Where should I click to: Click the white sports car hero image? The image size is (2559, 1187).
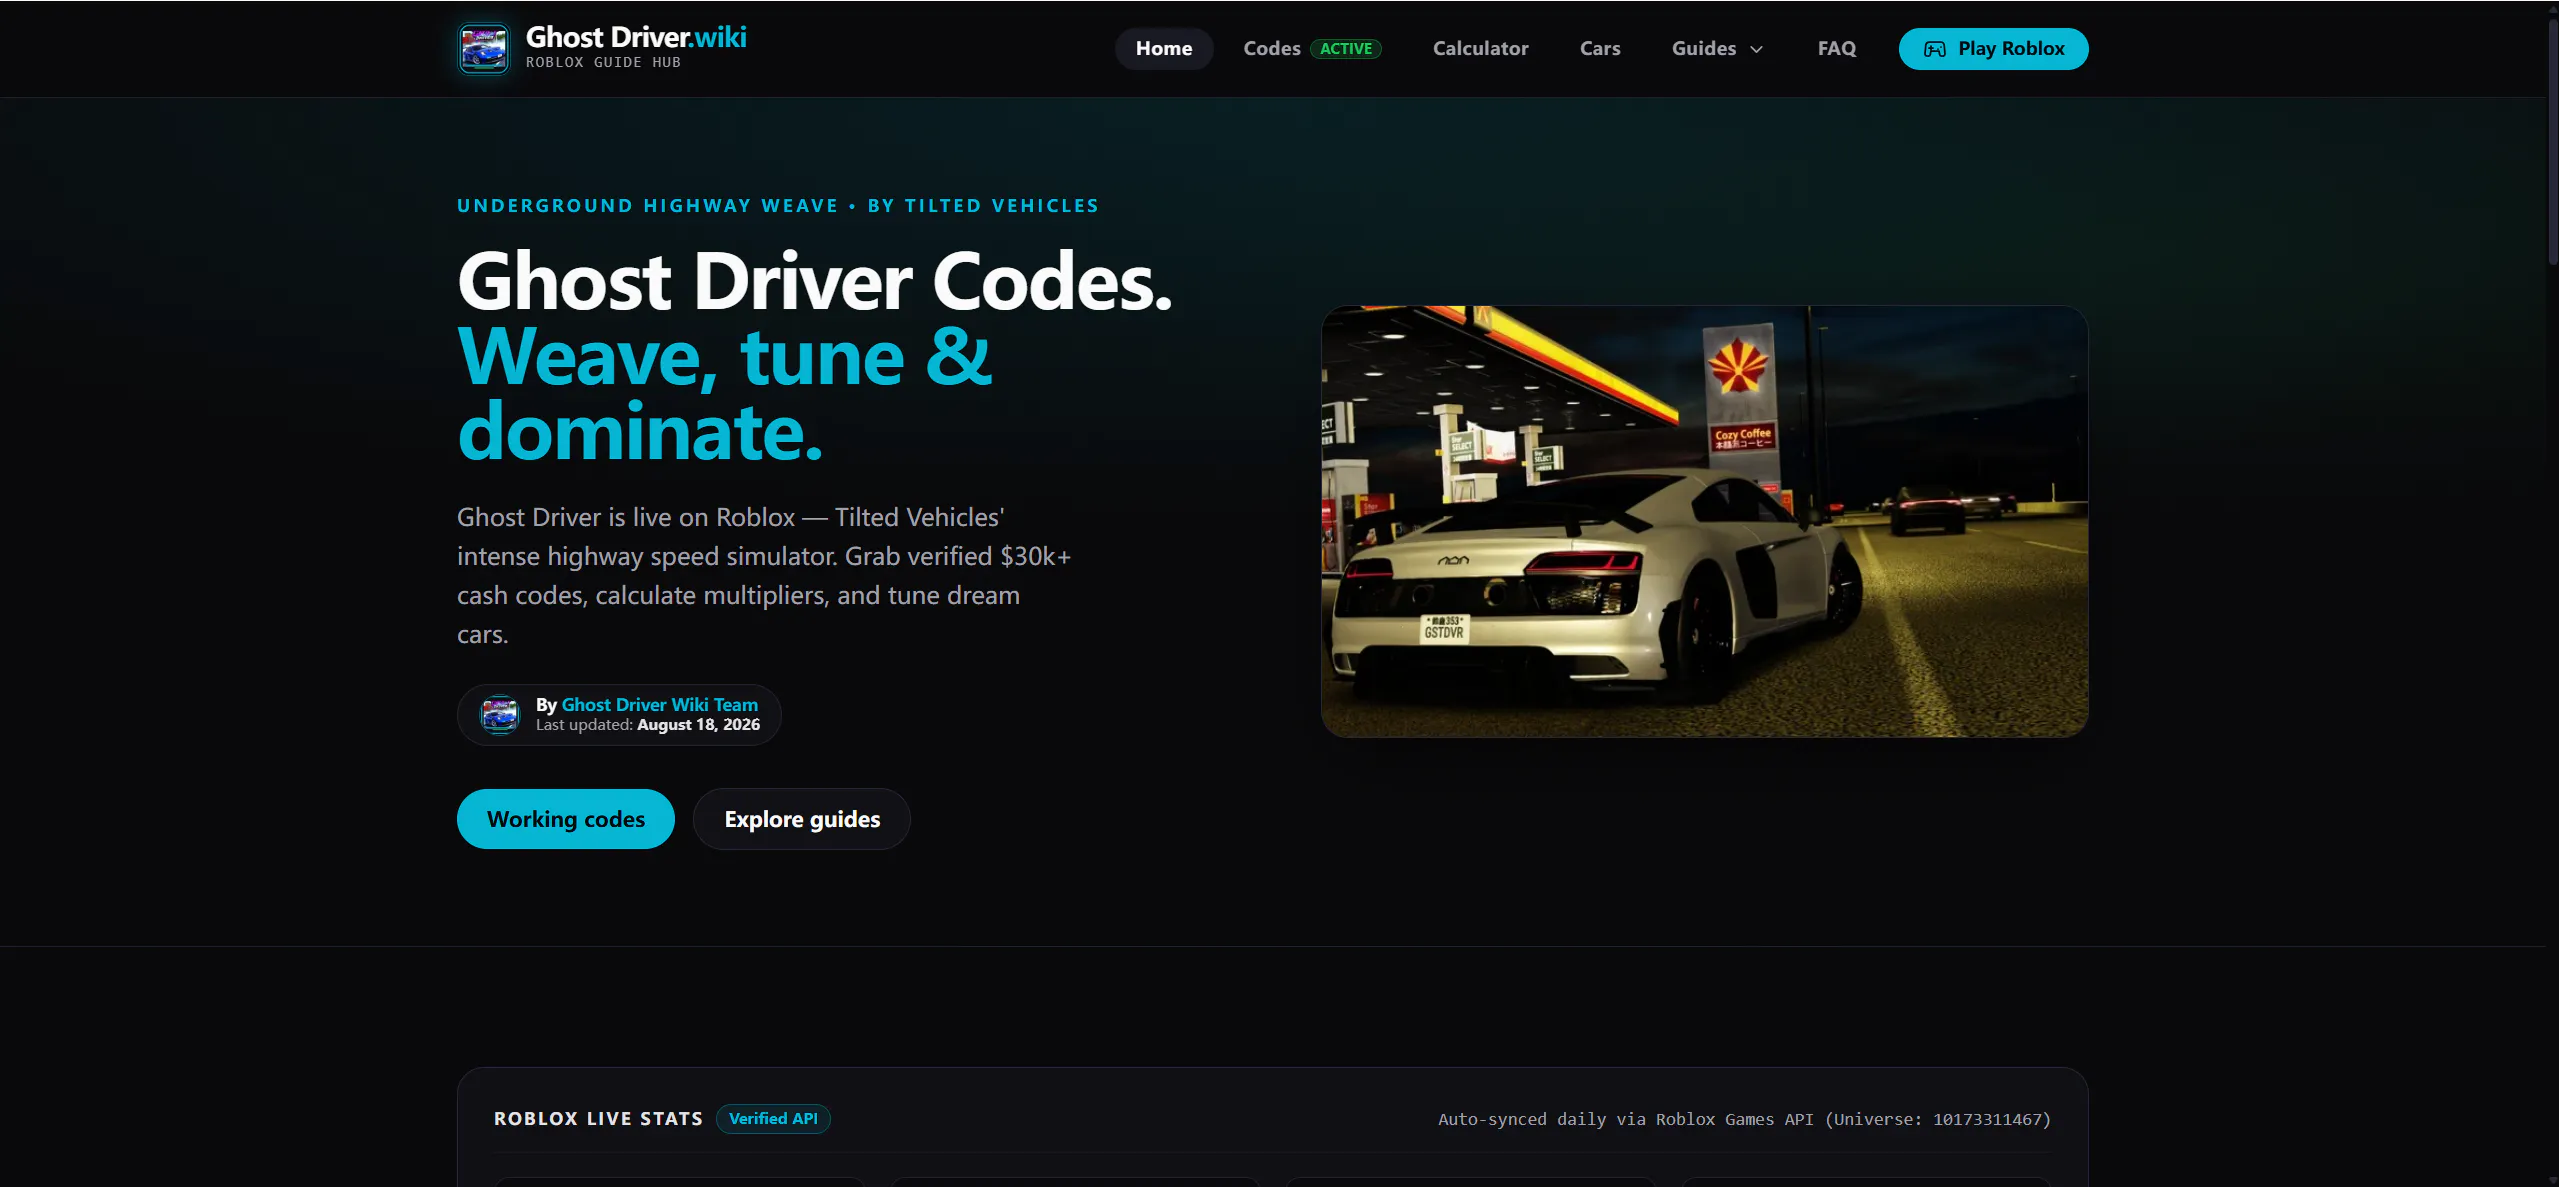coord(1704,521)
